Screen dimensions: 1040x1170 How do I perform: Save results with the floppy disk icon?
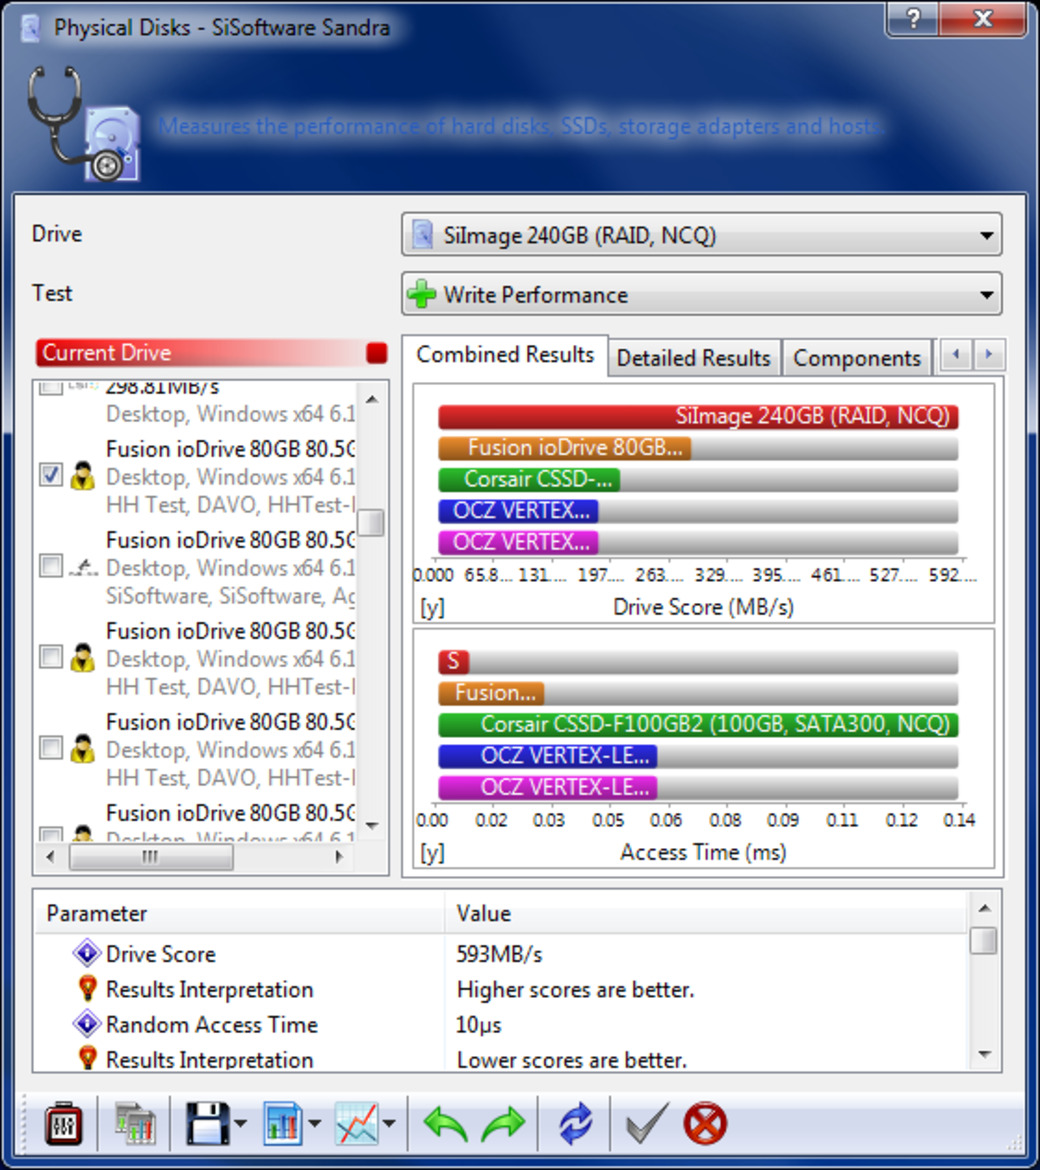207,1124
